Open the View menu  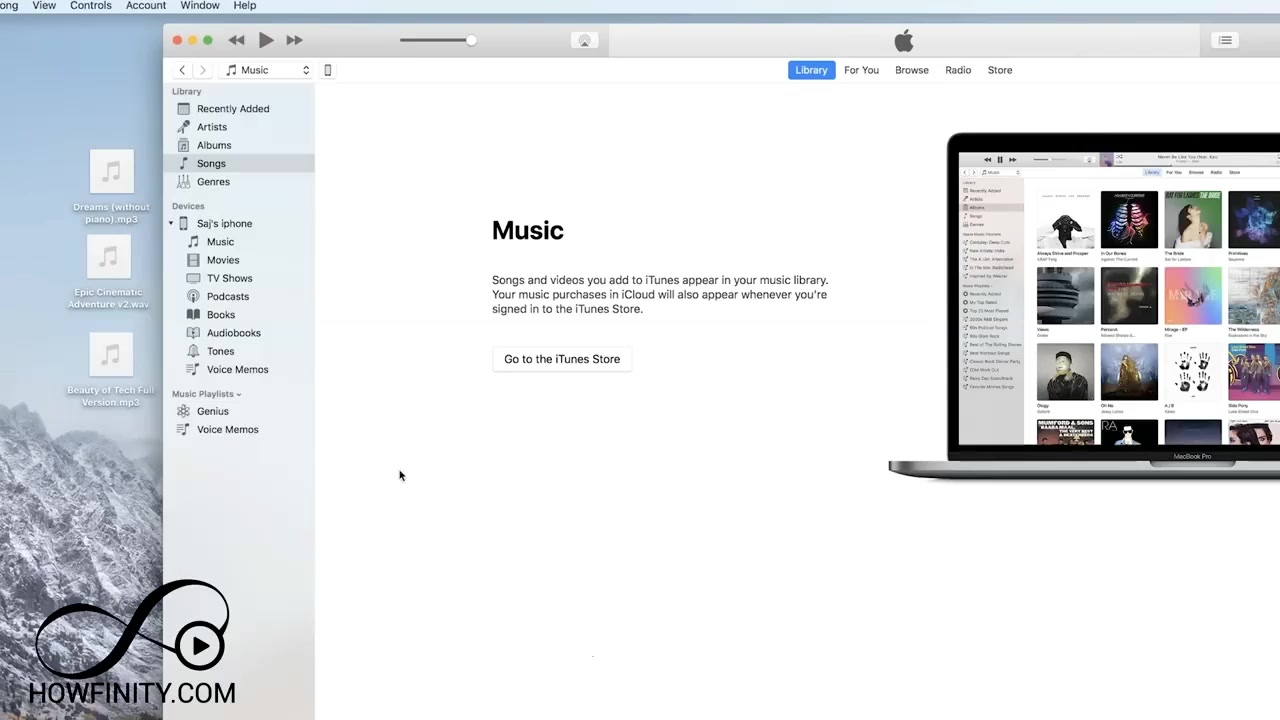point(44,5)
